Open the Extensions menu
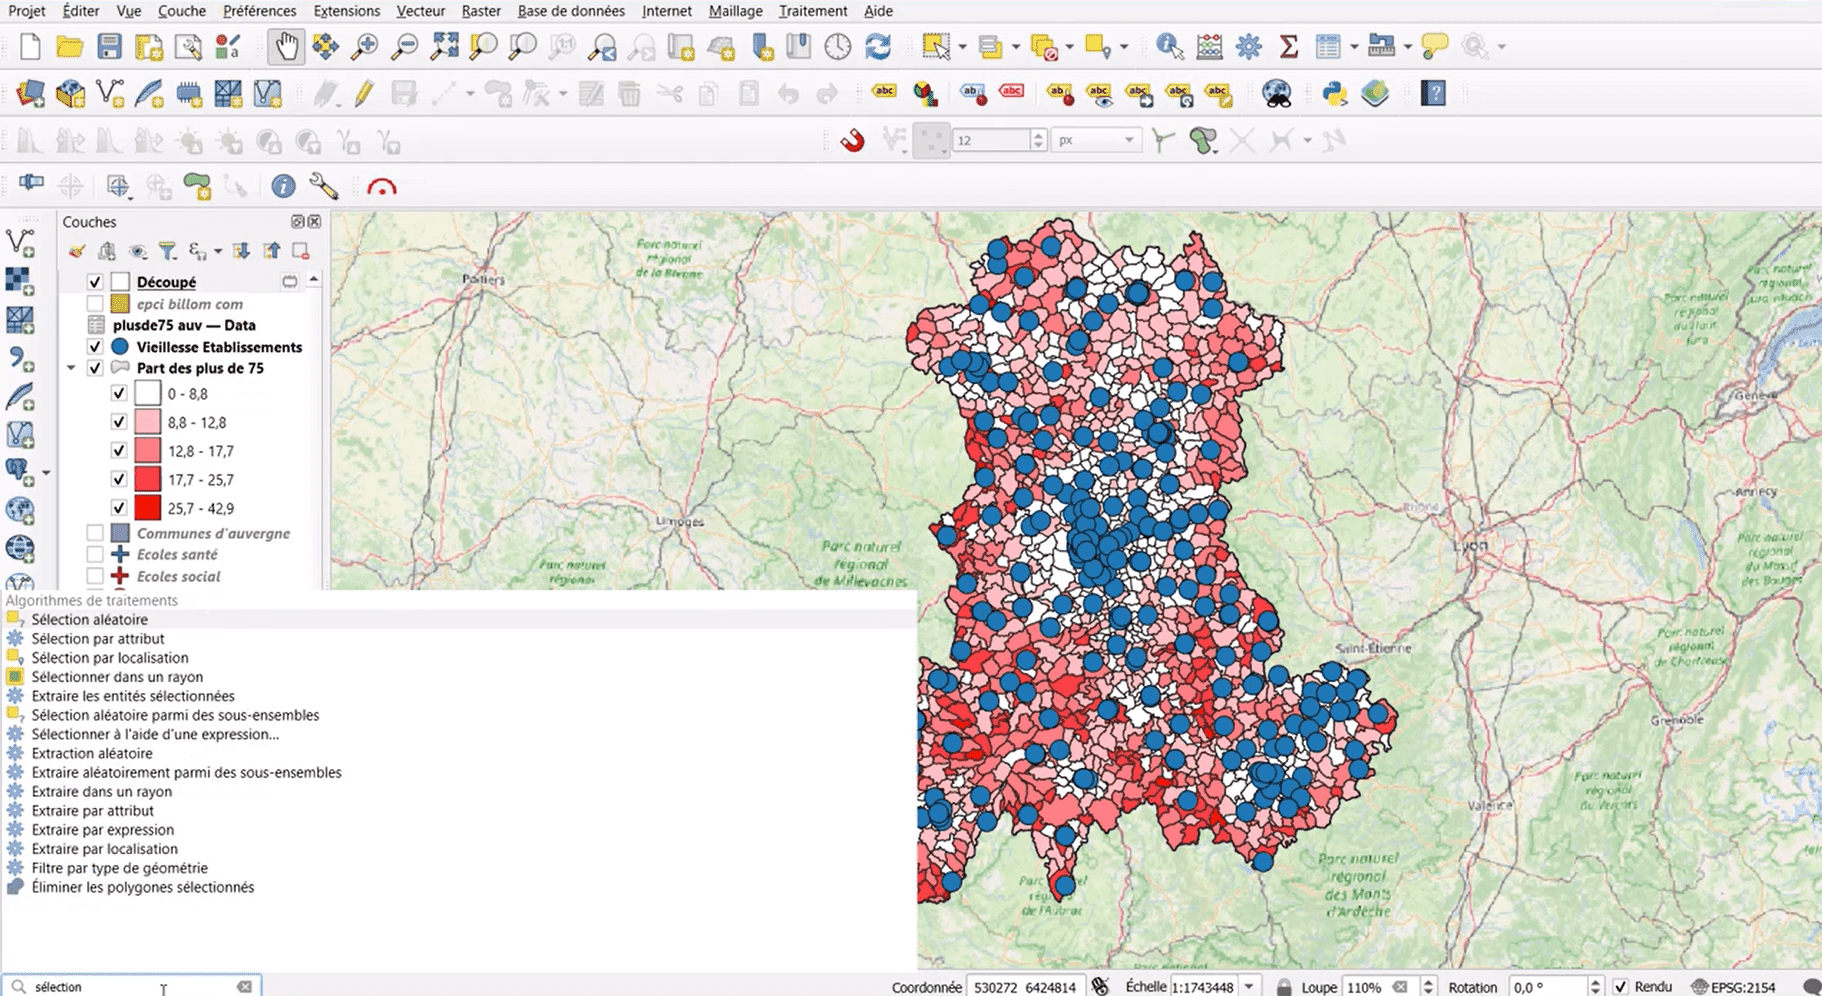This screenshot has width=1822, height=996. pos(346,11)
